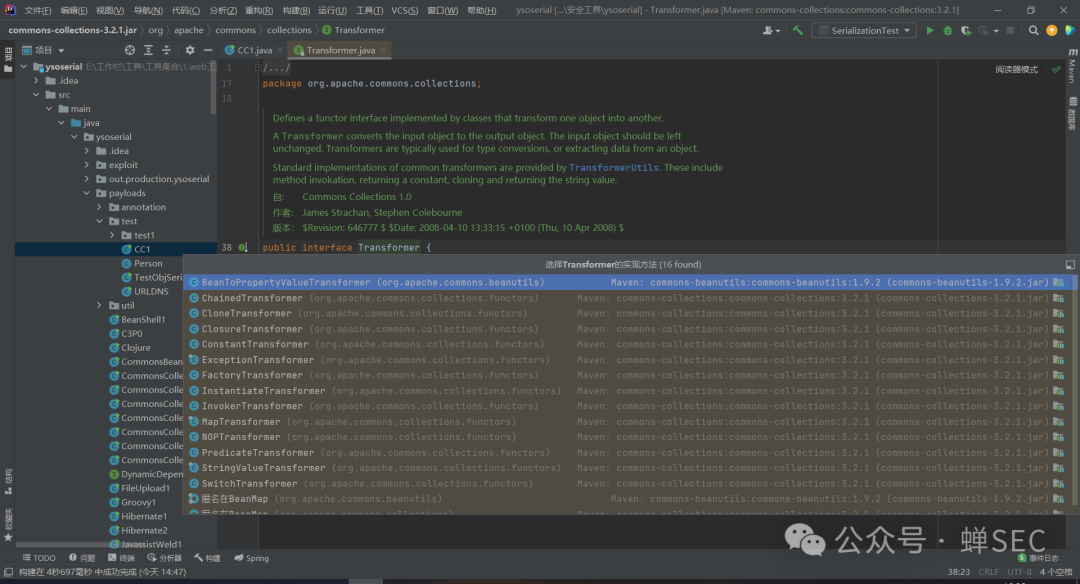Expand the util folder in project tree
This screenshot has height=584, width=1080.
100,306
